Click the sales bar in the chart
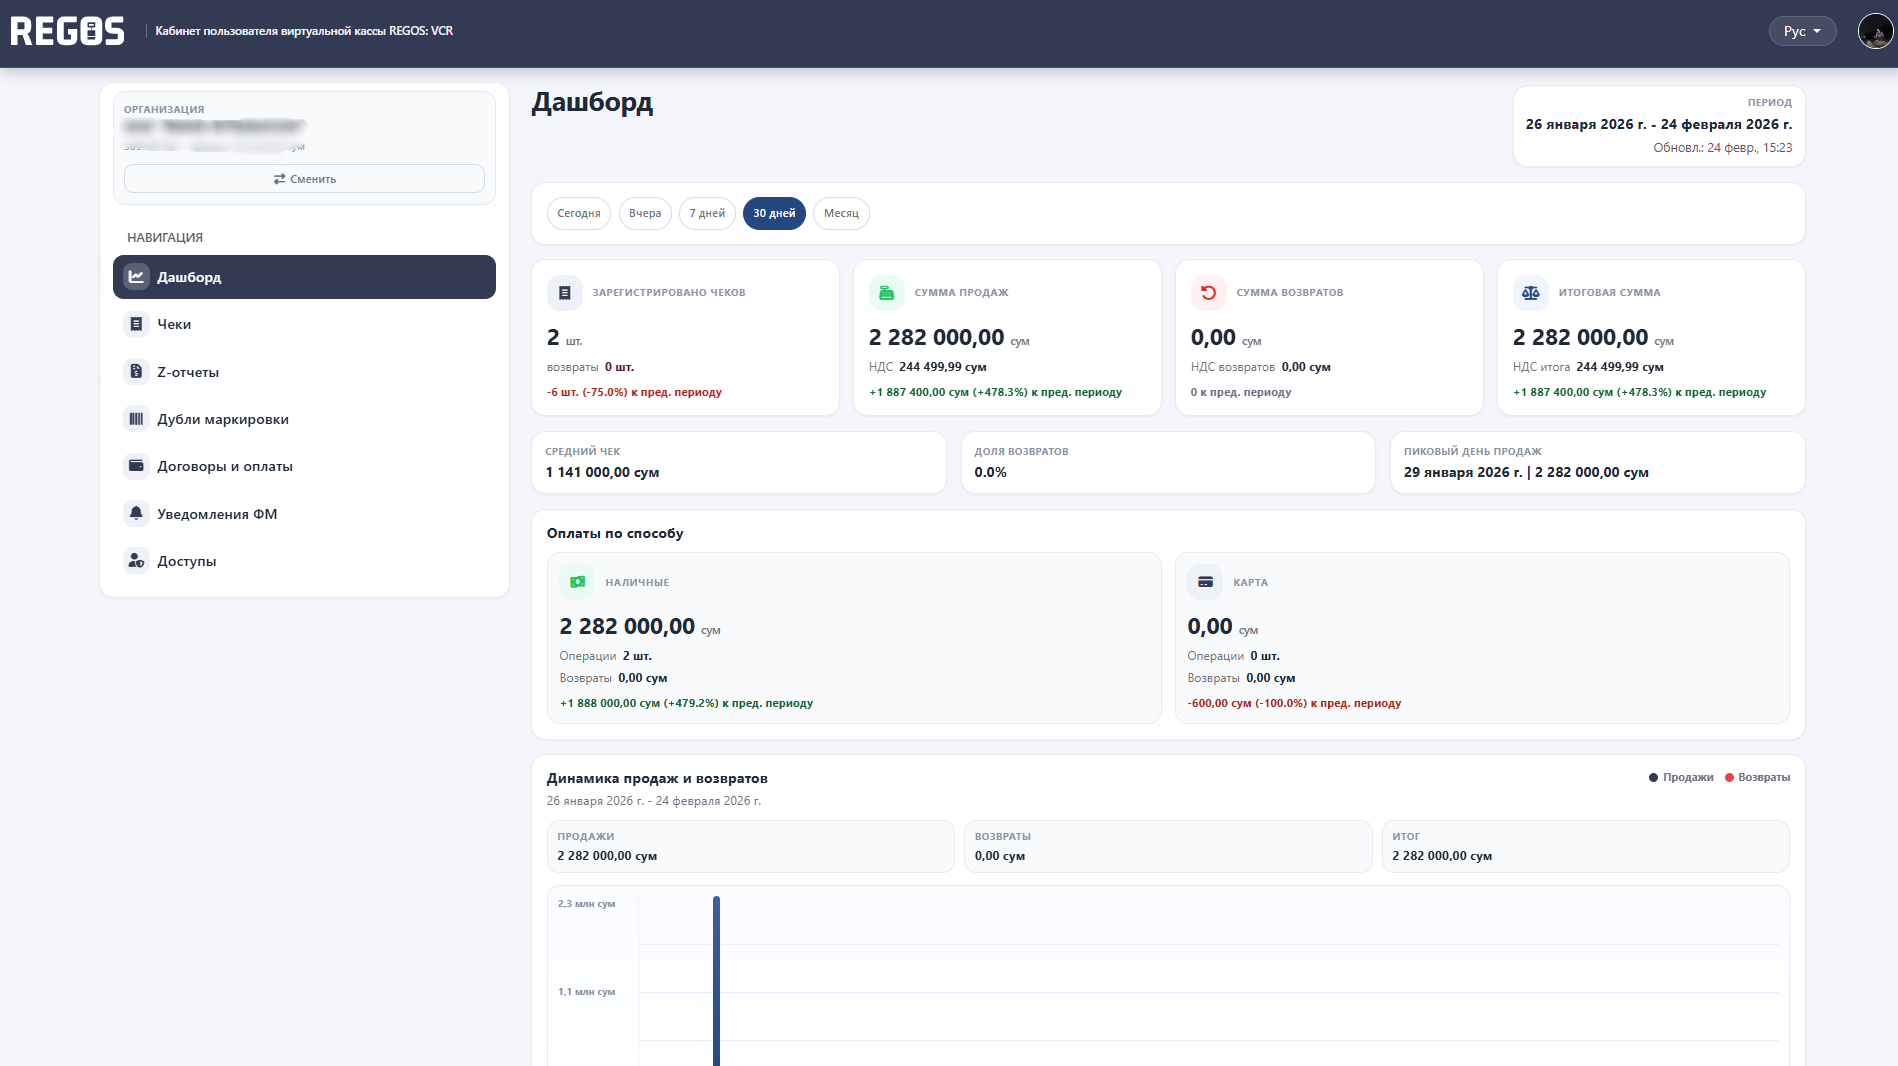 [716, 980]
